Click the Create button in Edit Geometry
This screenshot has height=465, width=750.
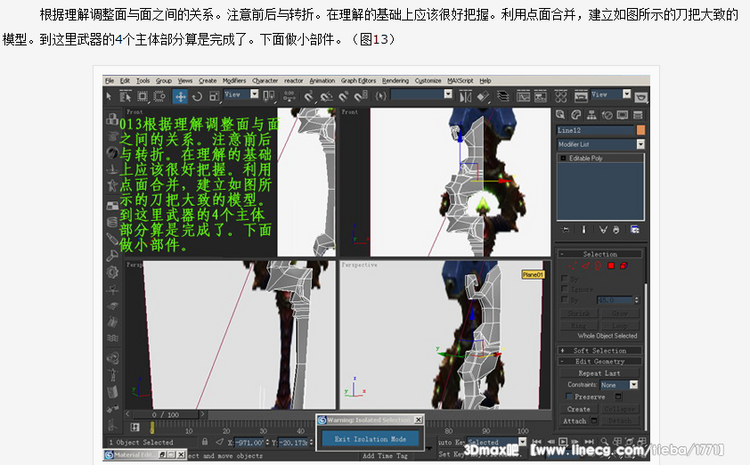(x=579, y=409)
